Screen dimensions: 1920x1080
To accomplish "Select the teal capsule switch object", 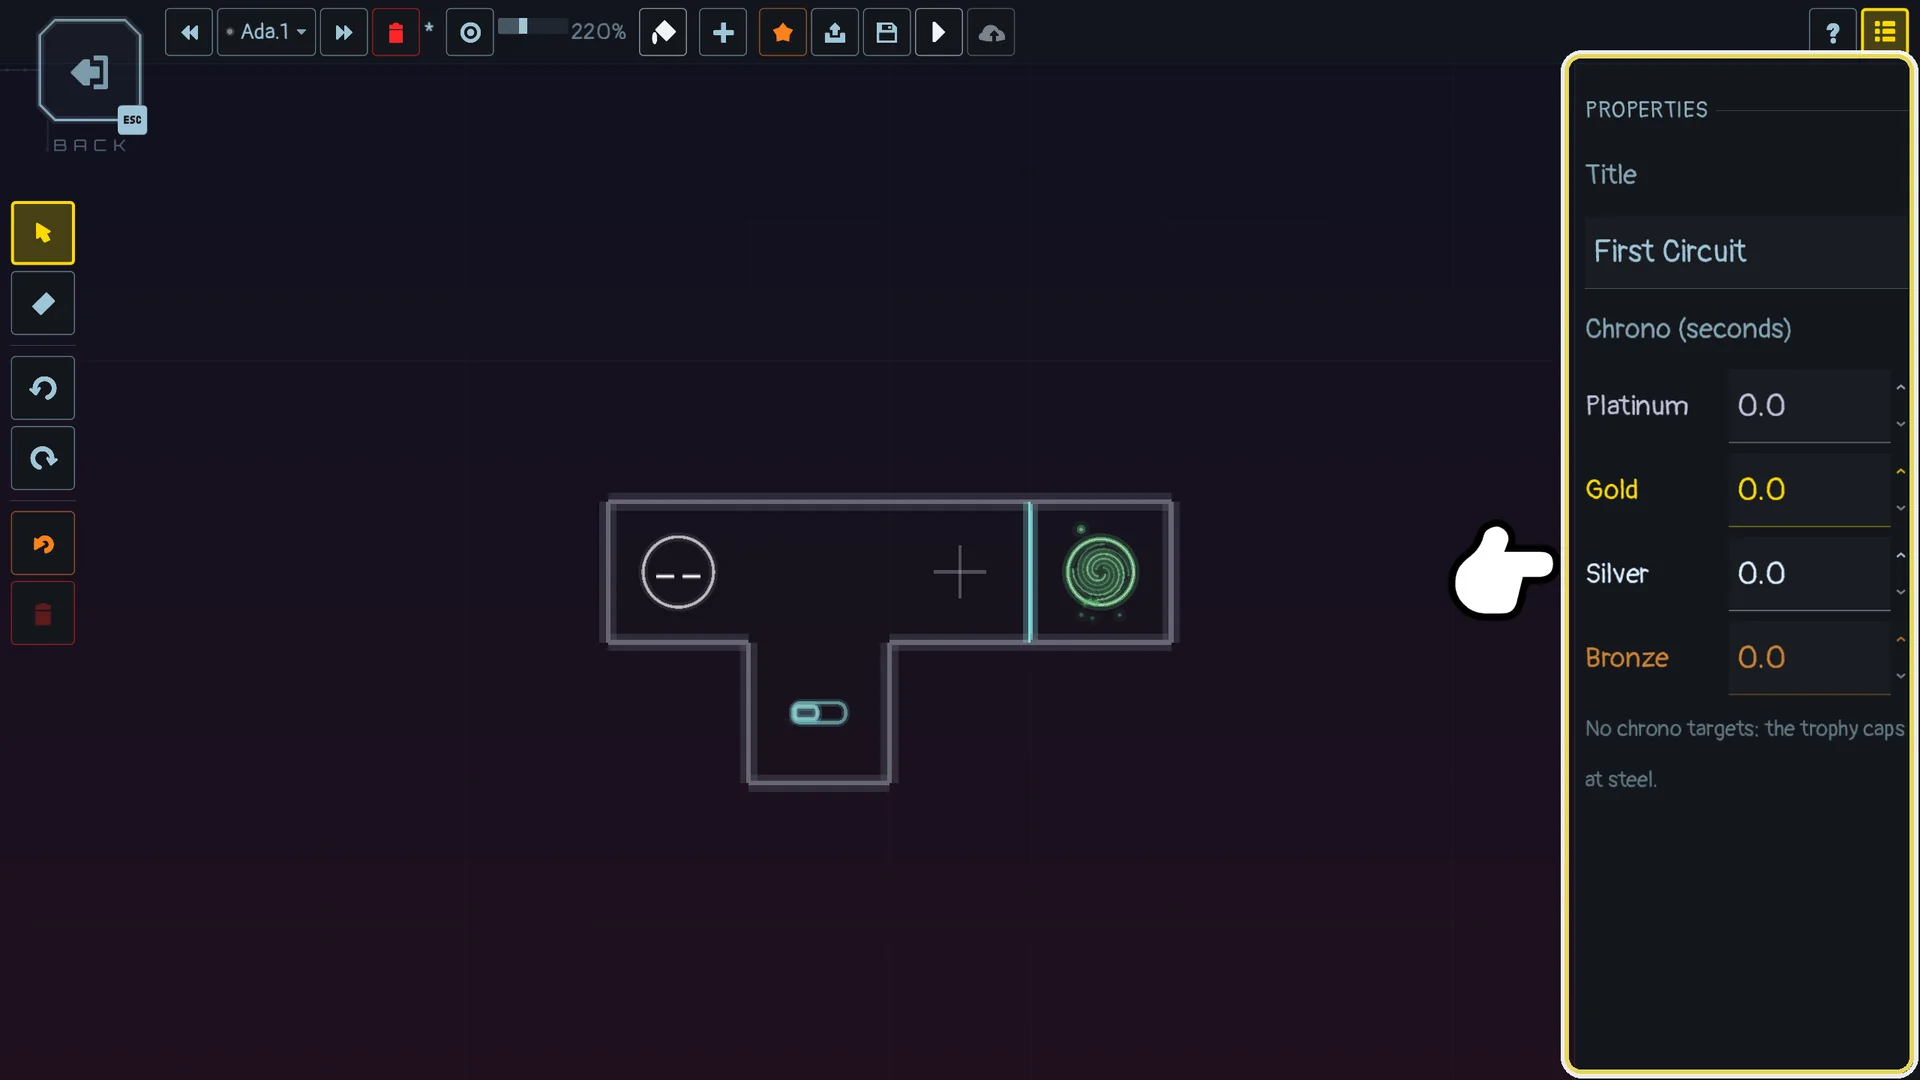I will [x=819, y=713].
